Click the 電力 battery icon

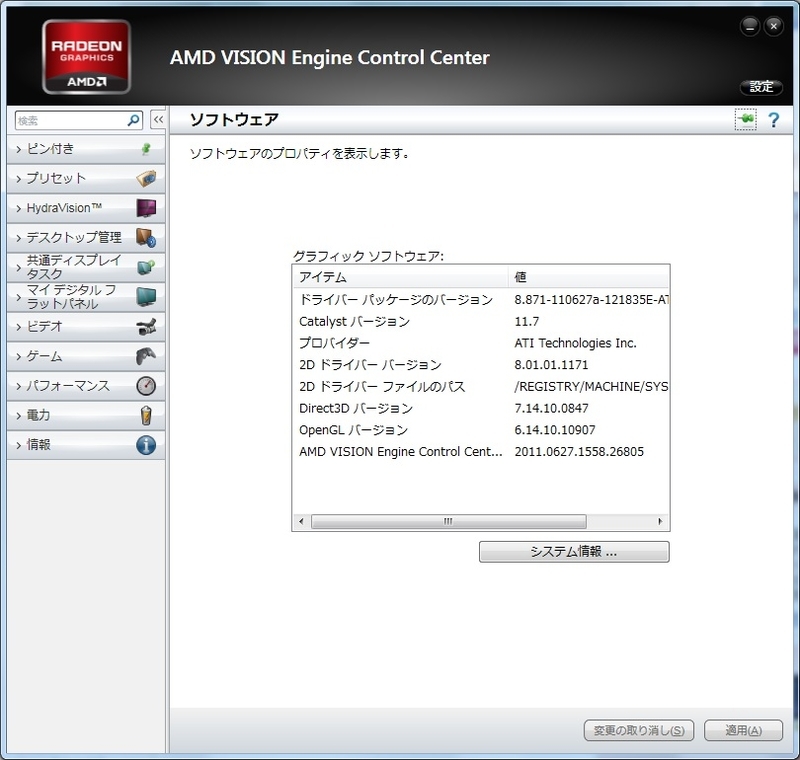tap(146, 415)
